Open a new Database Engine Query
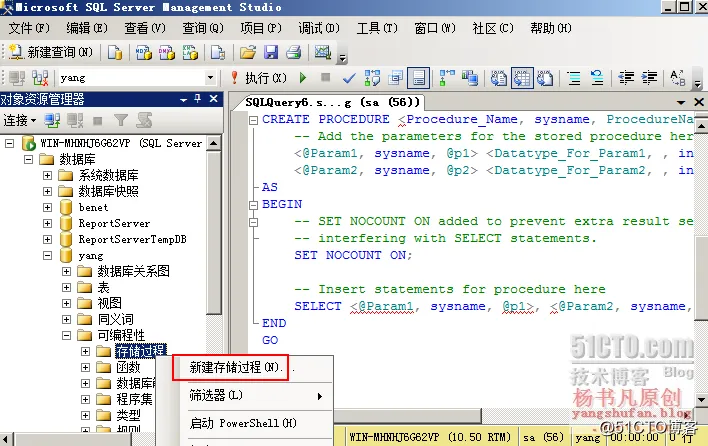 [115, 52]
